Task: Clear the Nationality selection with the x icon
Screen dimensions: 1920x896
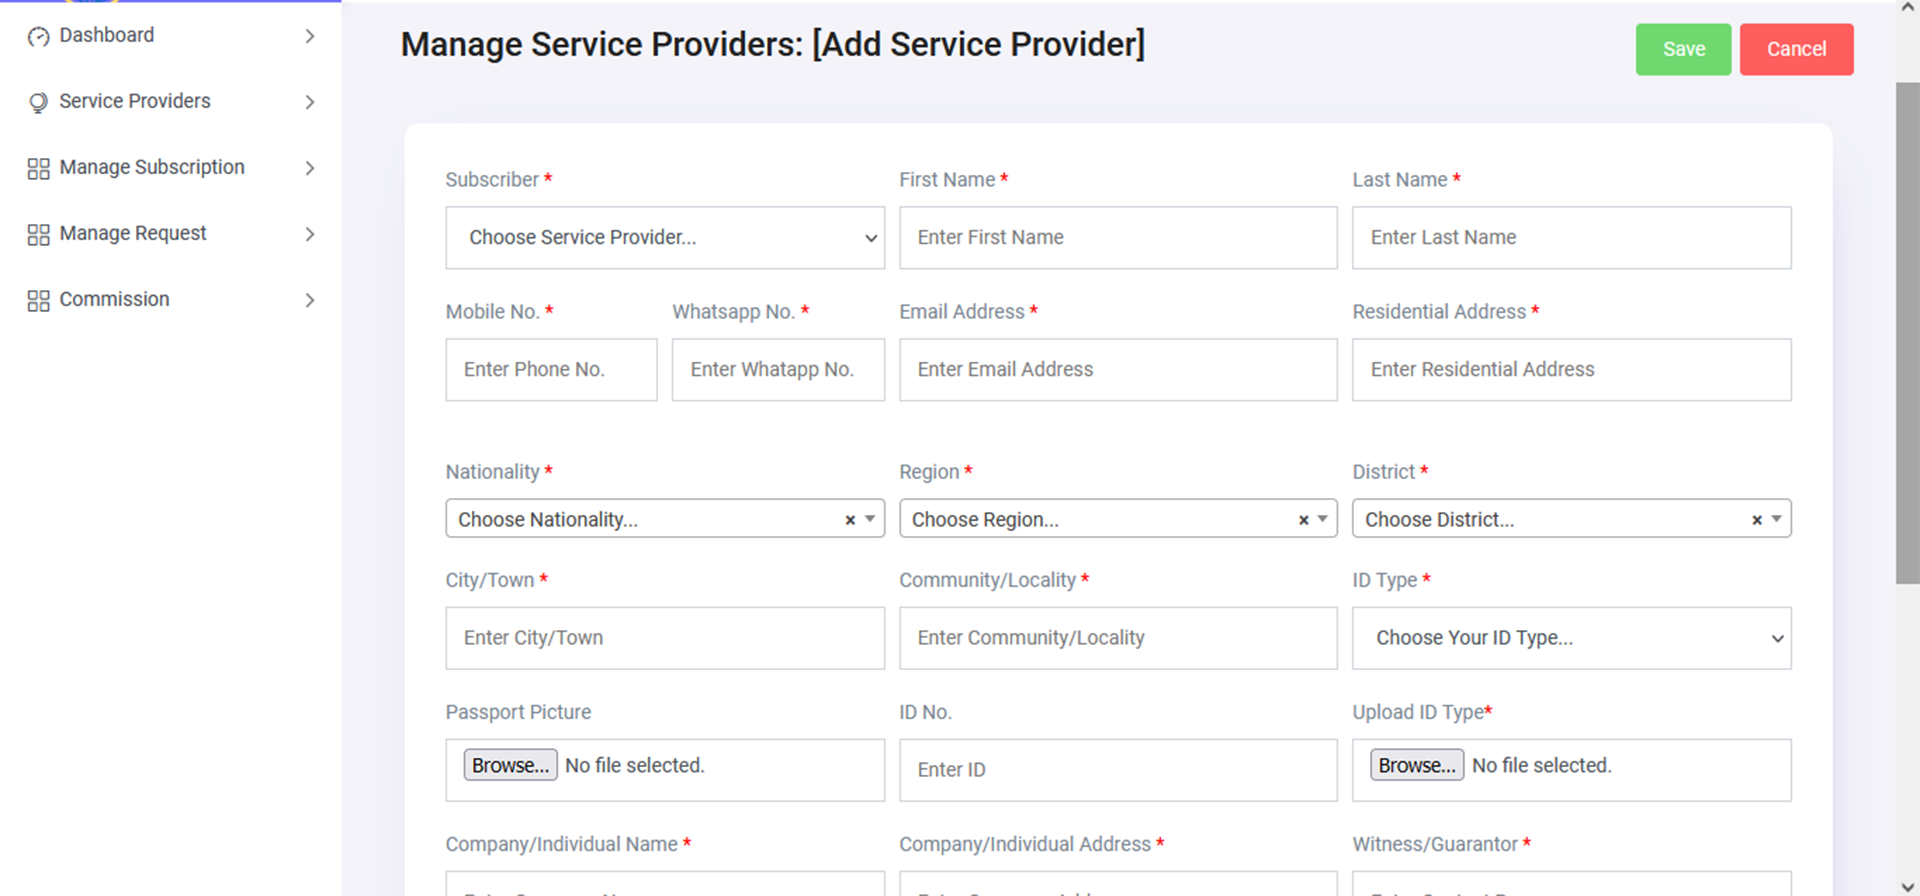Action: [850, 520]
